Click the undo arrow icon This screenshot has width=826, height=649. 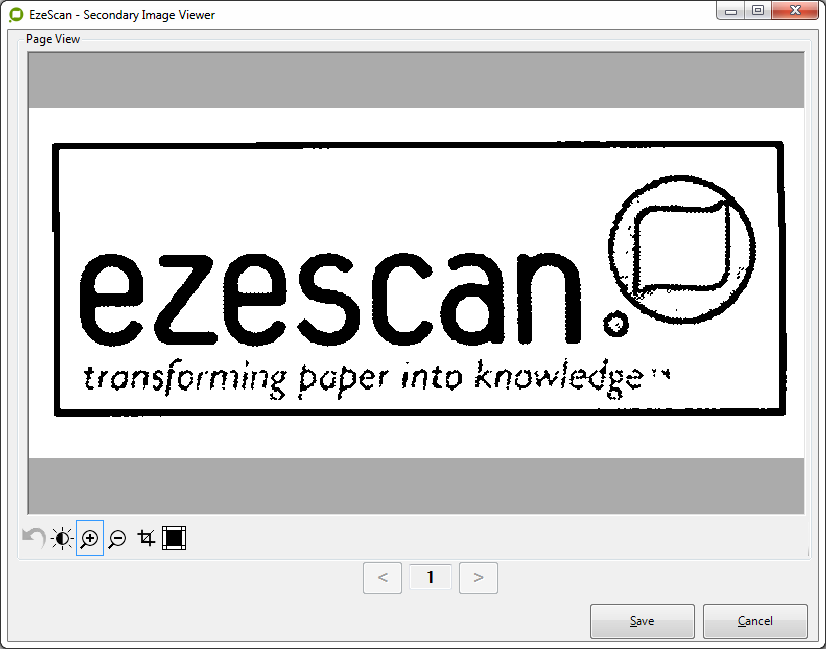point(33,539)
